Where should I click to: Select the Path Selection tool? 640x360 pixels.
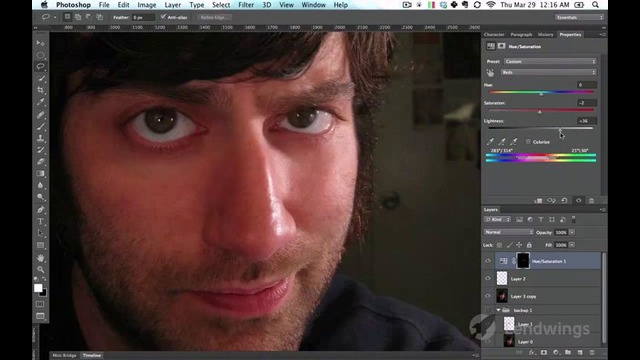click(x=40, y=233)
